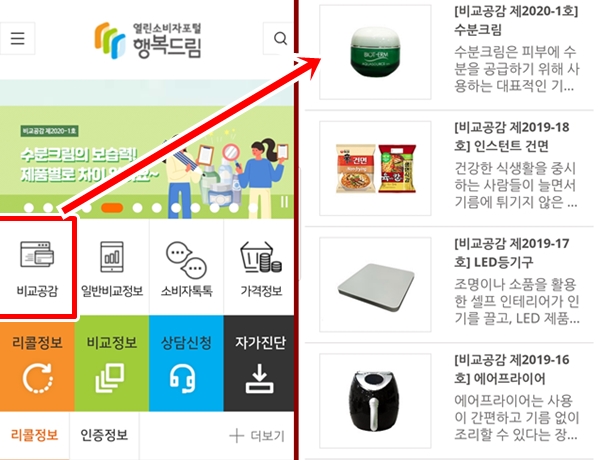Image resolution: width=600 pixels, height=460 pixels.
Task: Jump to the first banner dot
Action: coord(29,208)
